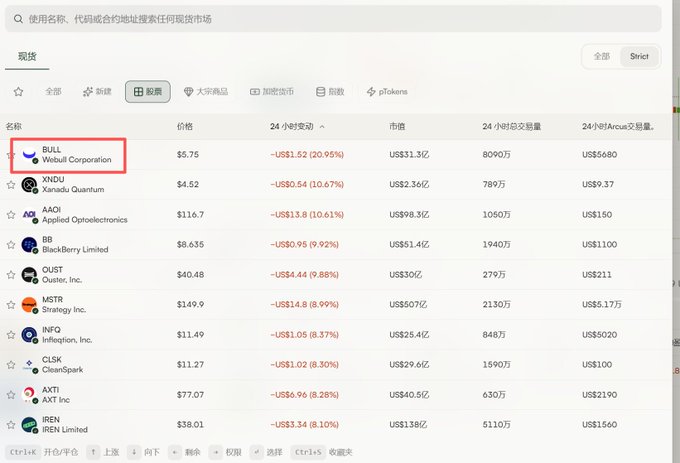680x463 pixels.
Task: Favorite the OUST row with its star
Action: pyautogui.click(x=11, y=275)
